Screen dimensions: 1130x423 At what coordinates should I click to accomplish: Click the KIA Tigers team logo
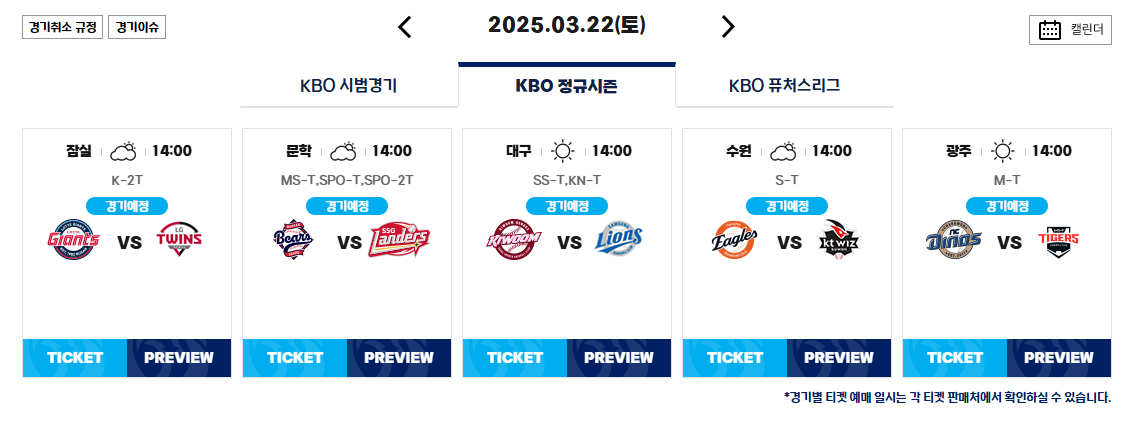point(1060,240)
